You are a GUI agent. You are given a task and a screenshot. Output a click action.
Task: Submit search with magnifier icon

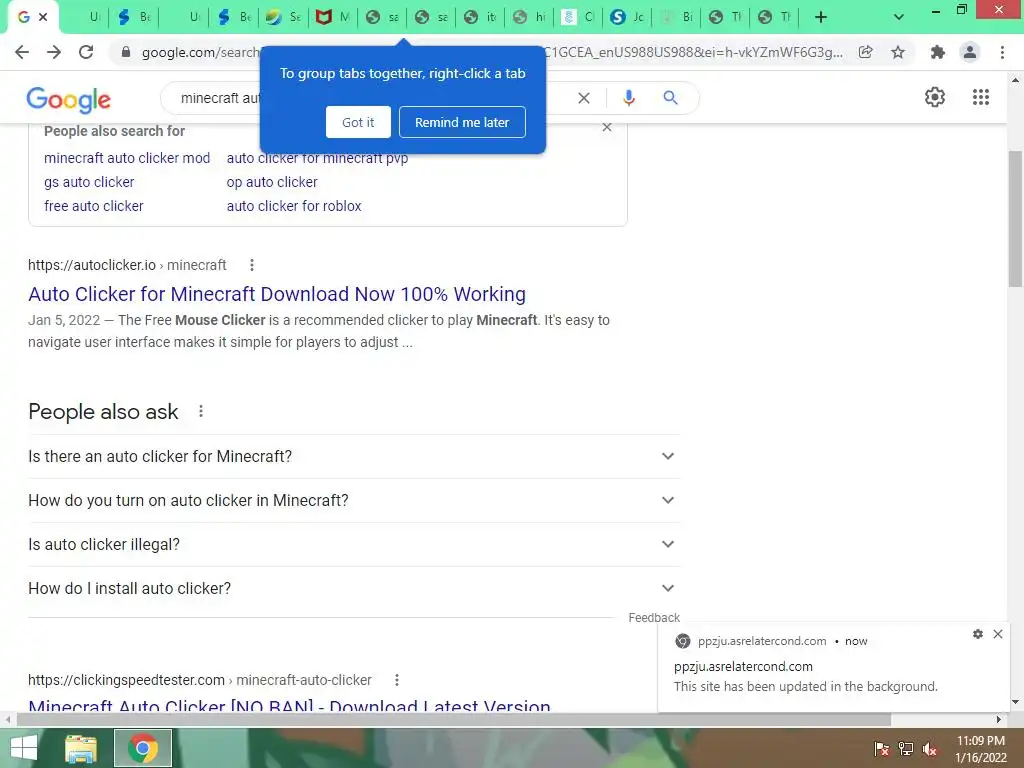[670, 98]
